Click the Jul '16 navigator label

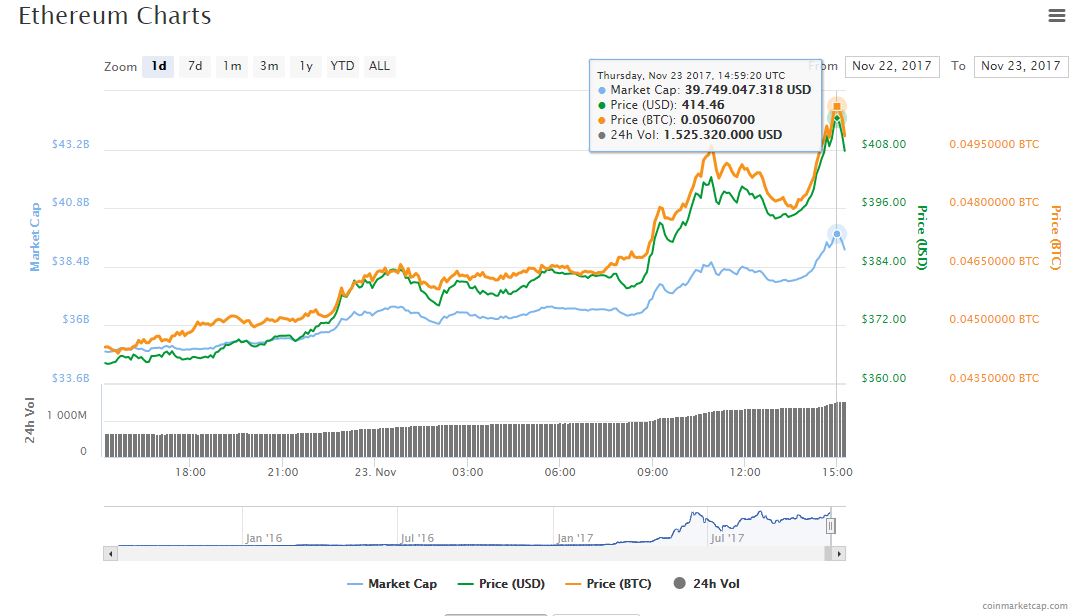pos(418,538)
